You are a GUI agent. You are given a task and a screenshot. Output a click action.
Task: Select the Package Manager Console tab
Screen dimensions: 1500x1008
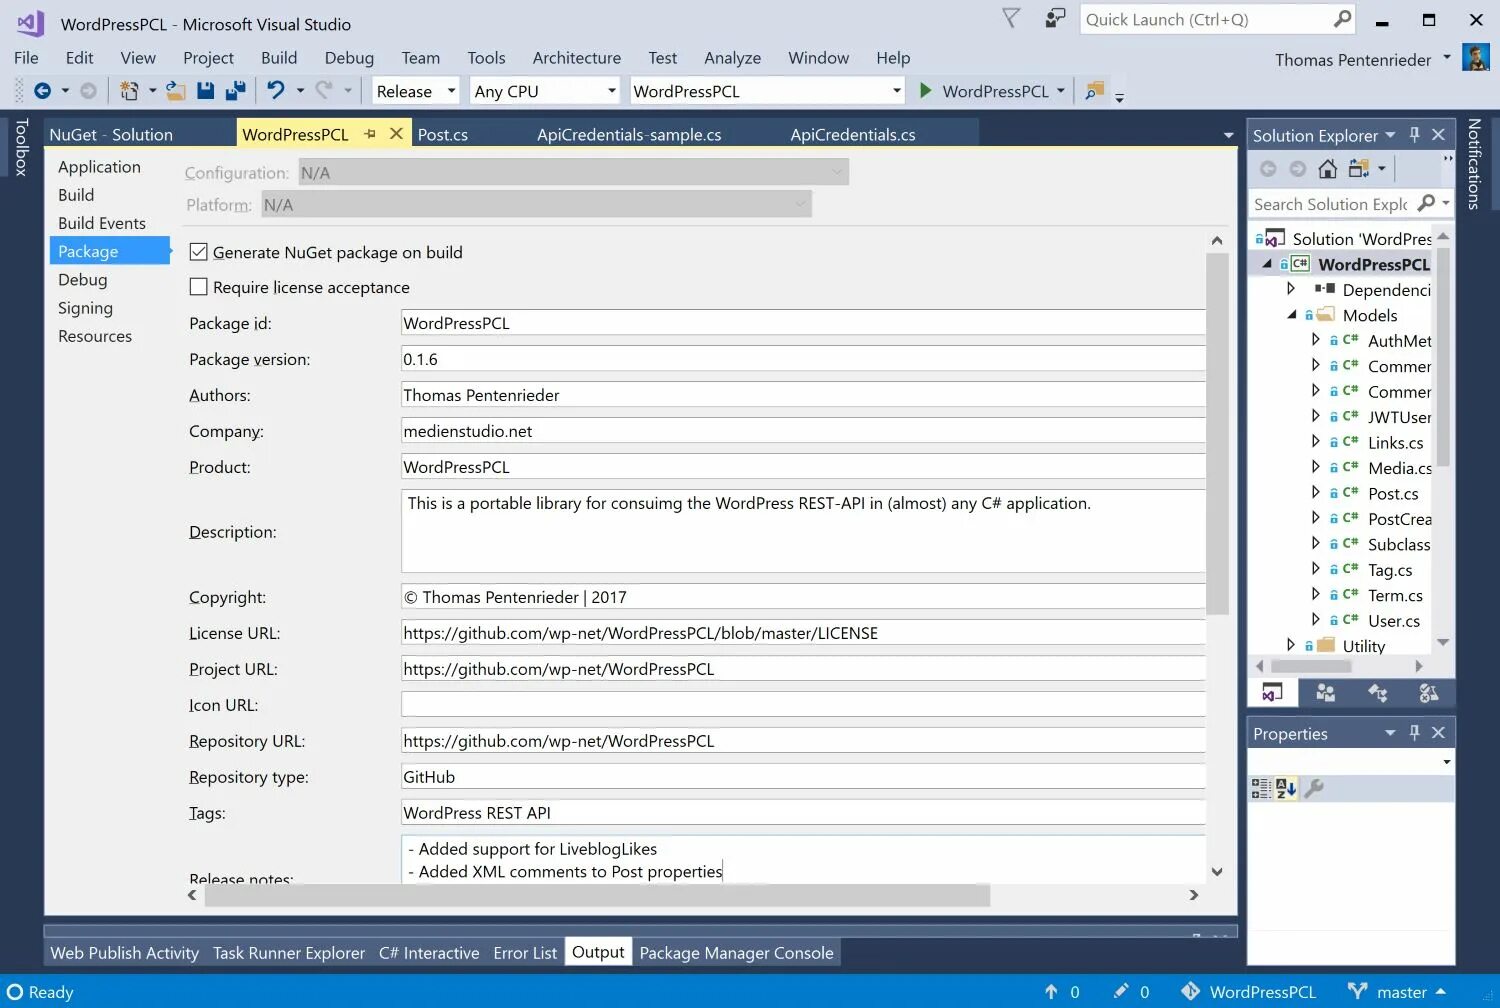(x=736, y=953)
